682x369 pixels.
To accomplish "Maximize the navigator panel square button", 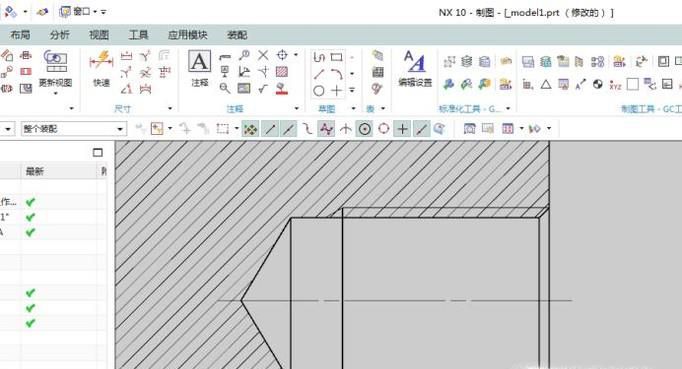I will (98, 153).
